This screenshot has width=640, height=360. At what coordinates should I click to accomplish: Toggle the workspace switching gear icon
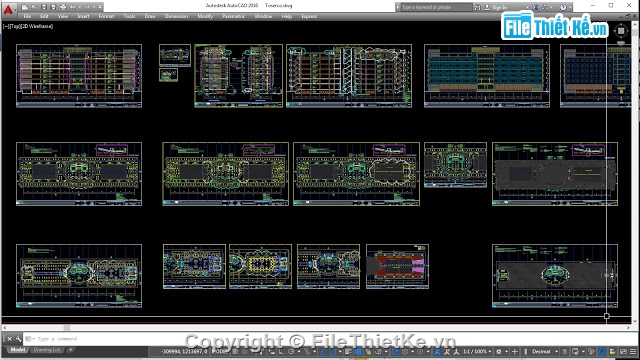click(498, 351)
